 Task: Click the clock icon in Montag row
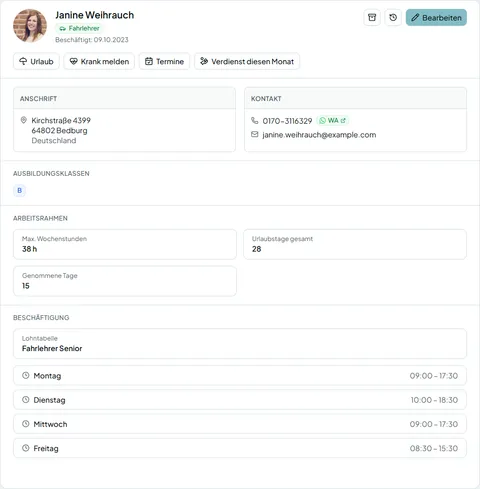[x=26, y=375]
